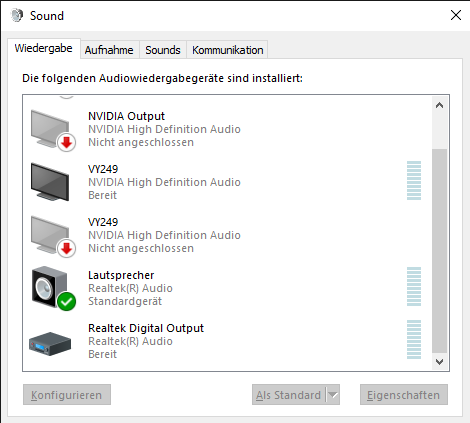470x423 pixels.
Task: Open the Aufnahme tab
Action: tap(109, 50)
